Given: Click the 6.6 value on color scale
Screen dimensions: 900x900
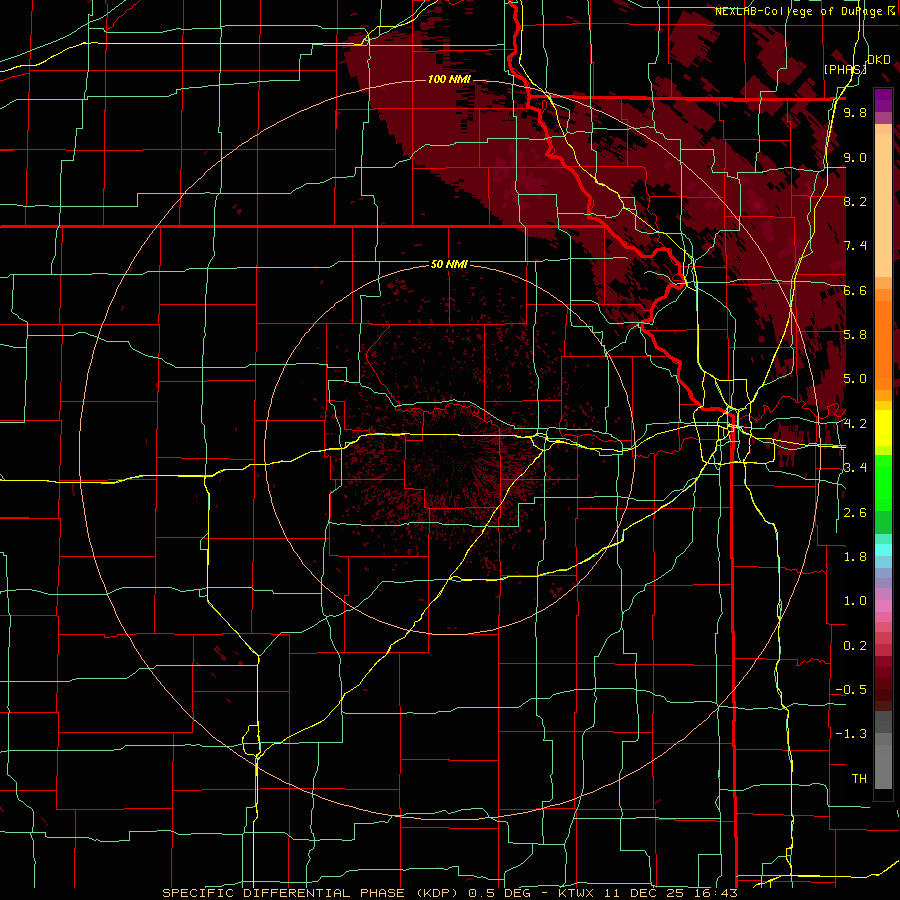Looking at the screenshot, I should pyautogui.click(x=855, y=290).
